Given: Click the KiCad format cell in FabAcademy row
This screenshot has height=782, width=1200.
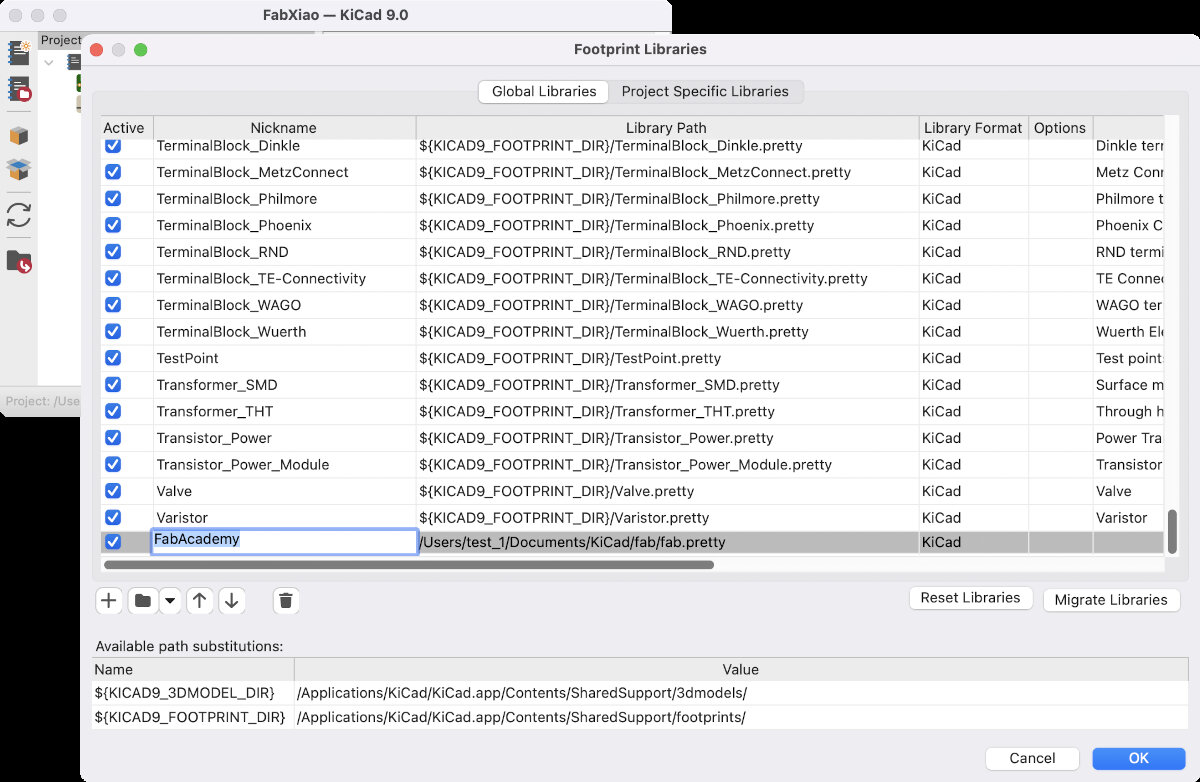Looking at the screenshot, I should click(973, 542).
